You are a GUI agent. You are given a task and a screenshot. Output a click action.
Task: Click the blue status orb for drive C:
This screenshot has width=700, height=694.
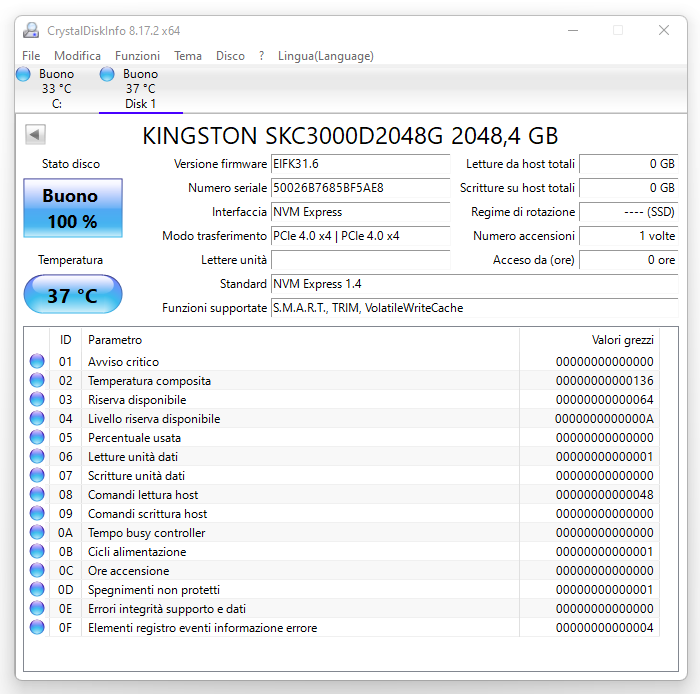23,74
